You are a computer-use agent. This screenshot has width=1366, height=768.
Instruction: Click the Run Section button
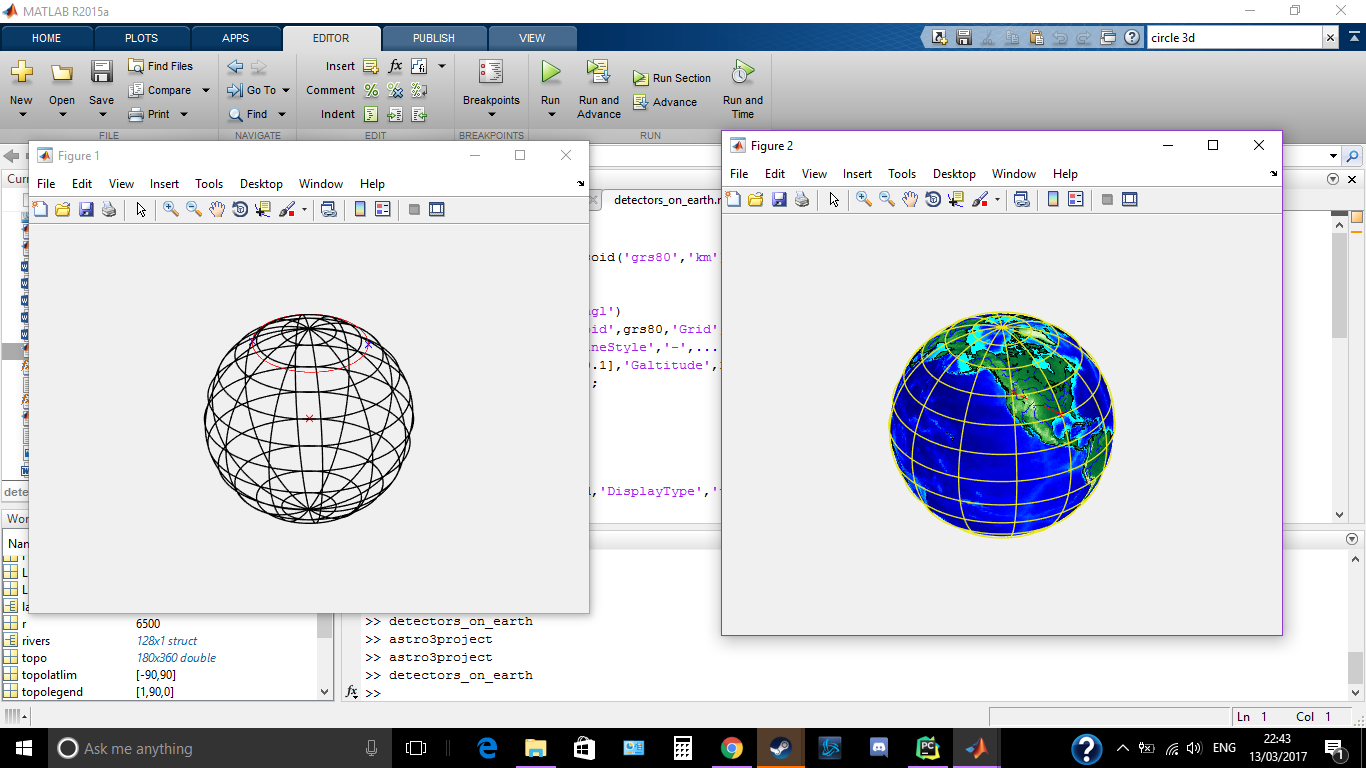[x=672, y=78]
